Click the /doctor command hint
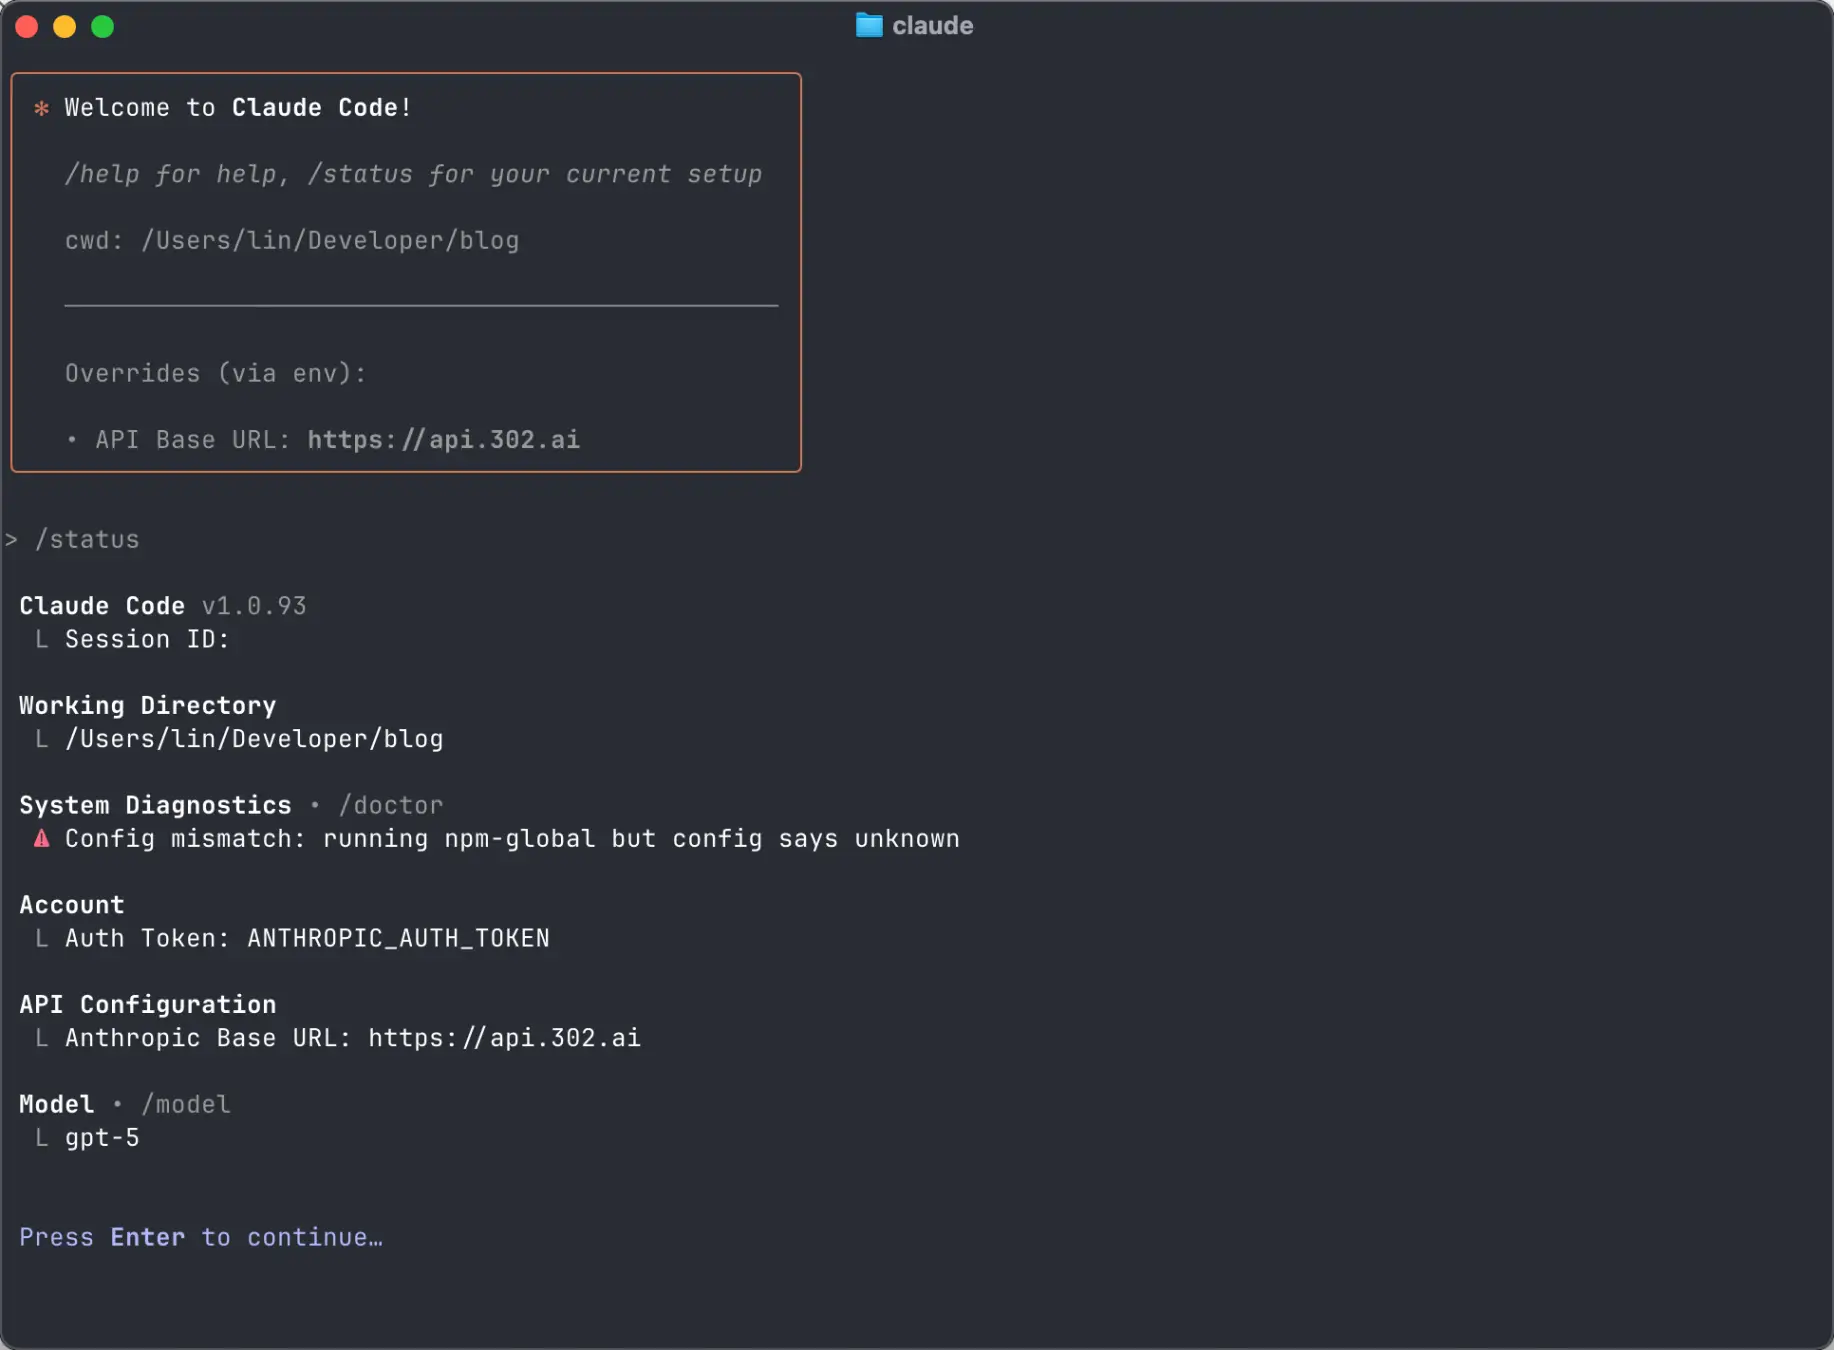The image size is (1834, 1350). pyautogui.click(x=390, y=806)
